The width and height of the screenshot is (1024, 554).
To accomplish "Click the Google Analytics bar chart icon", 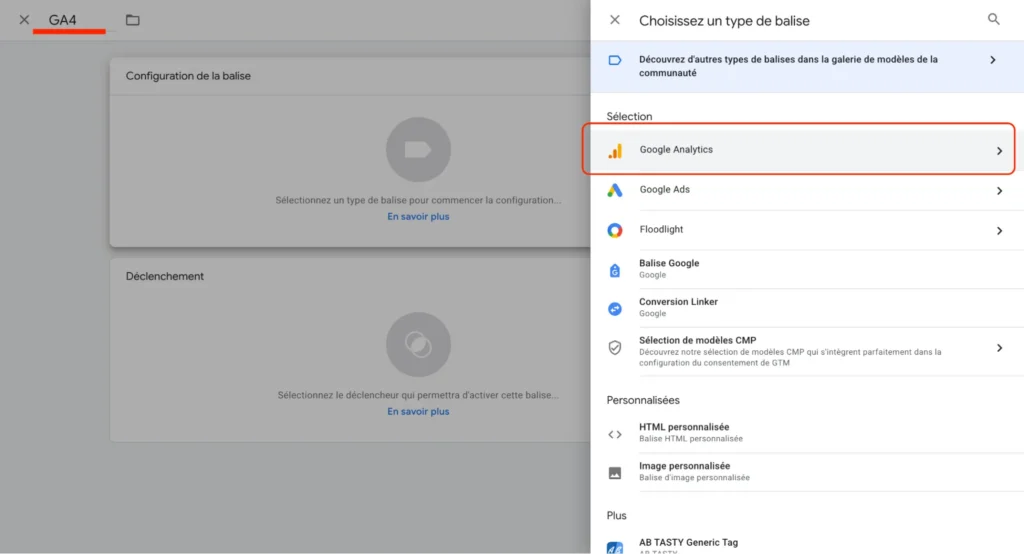I will coord(615,151).
